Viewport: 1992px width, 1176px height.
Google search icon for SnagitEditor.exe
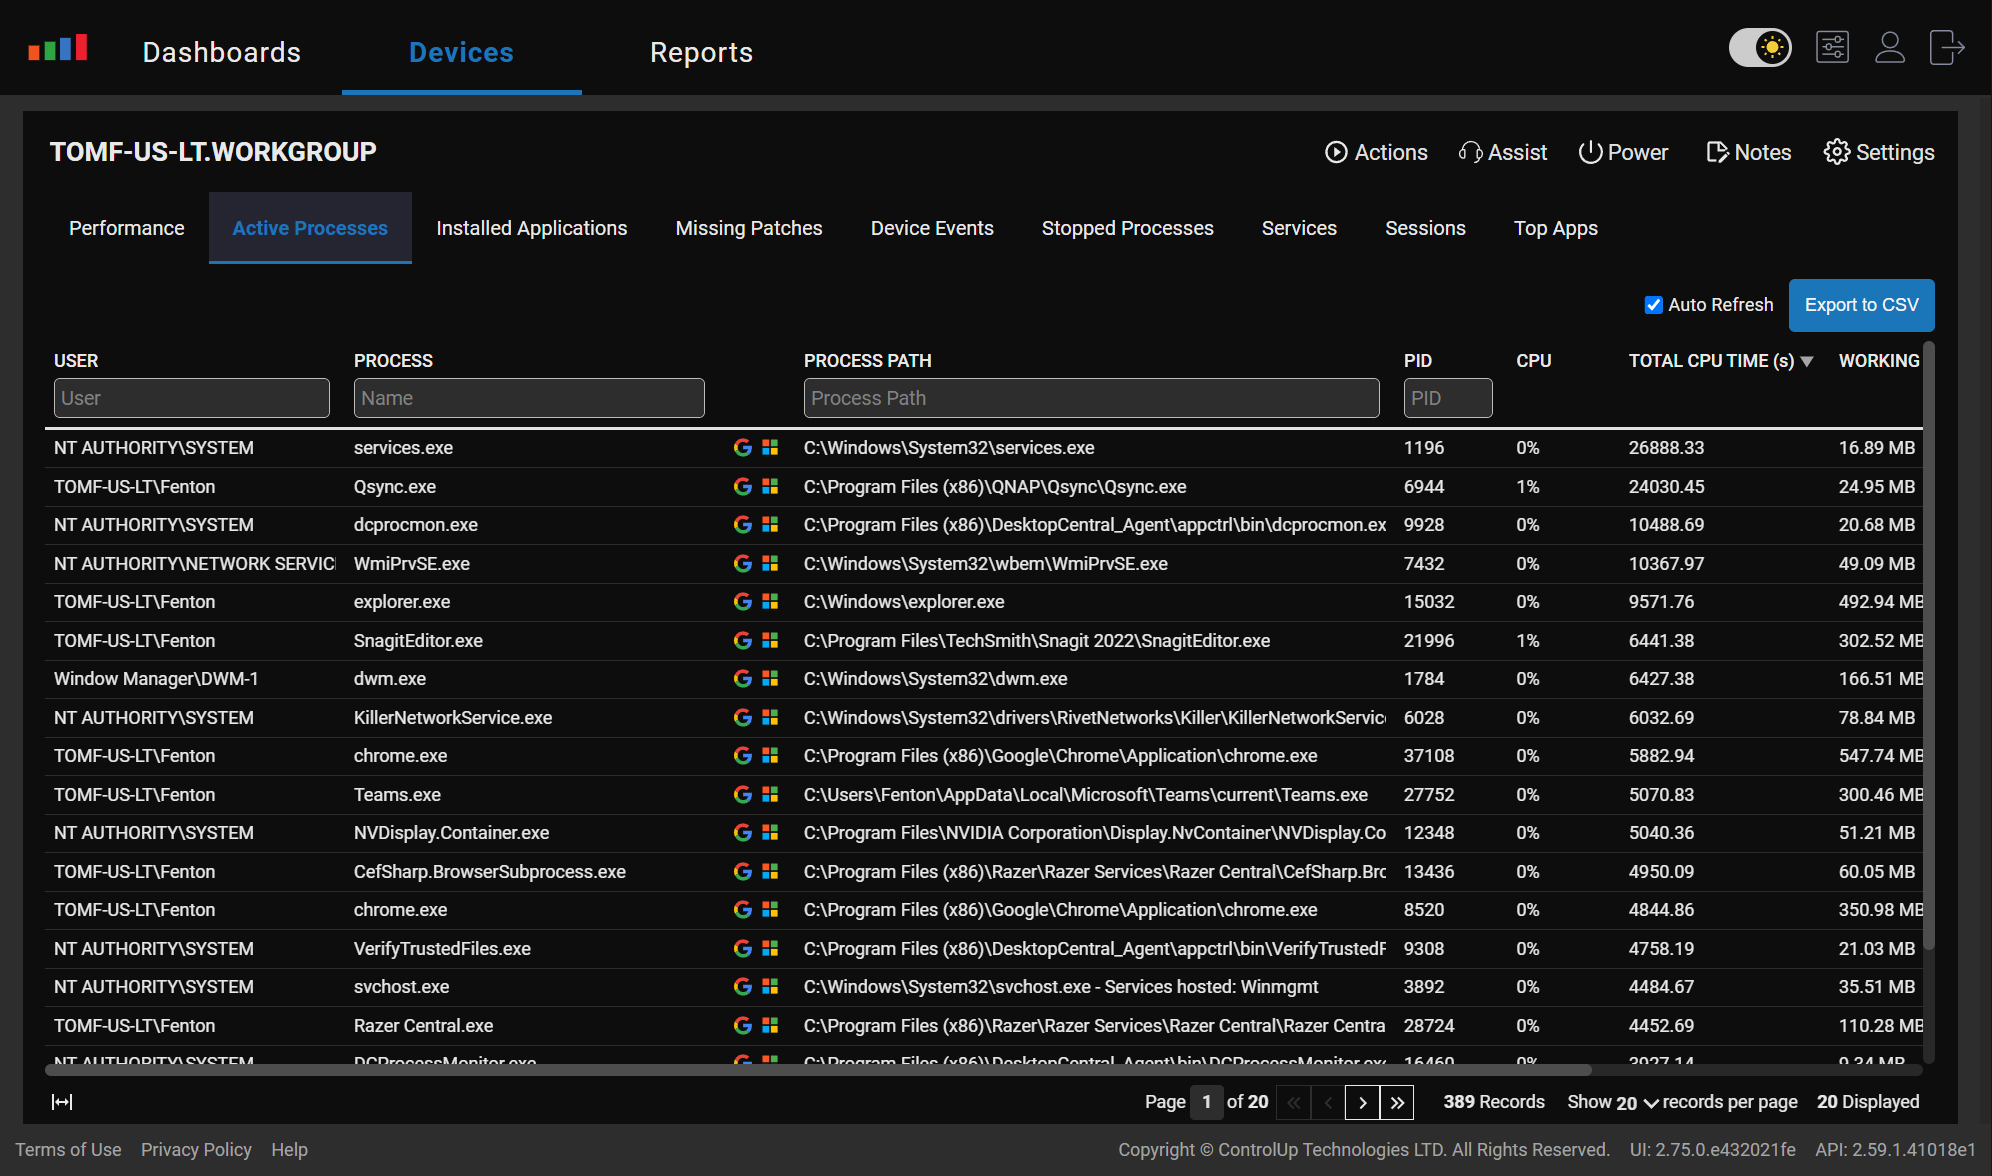coord(743,641)
